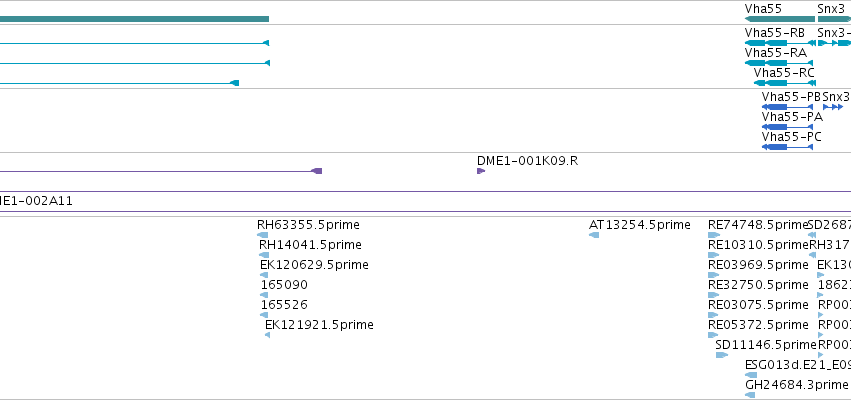Open the RH63355.5prime label

pos(308,225)
